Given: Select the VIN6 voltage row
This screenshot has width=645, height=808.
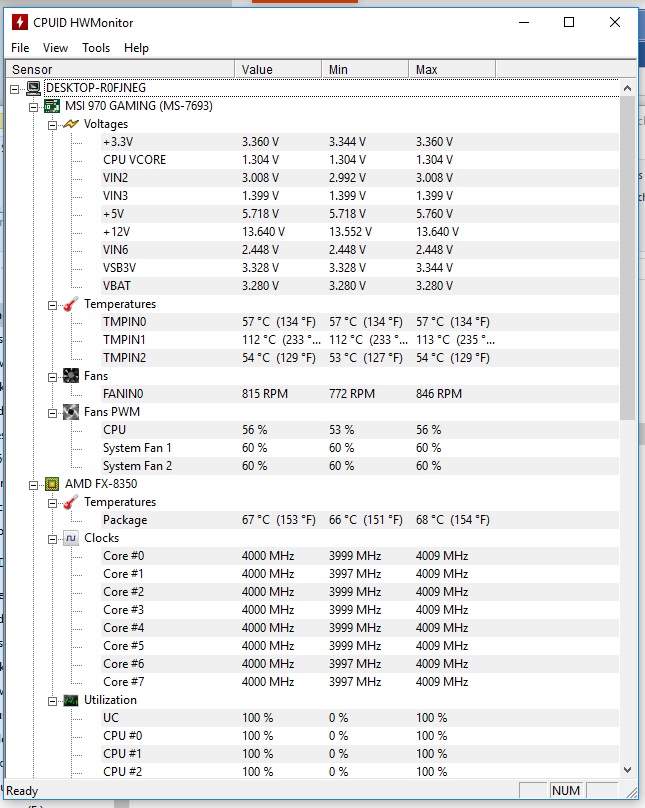Looking at the screenshot, I should click(360, 250).
